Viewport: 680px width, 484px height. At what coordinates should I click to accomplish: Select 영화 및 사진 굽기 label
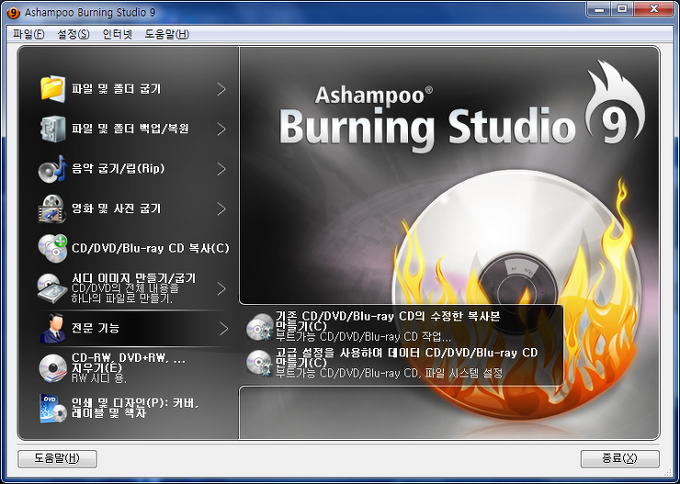click(116, 209)
